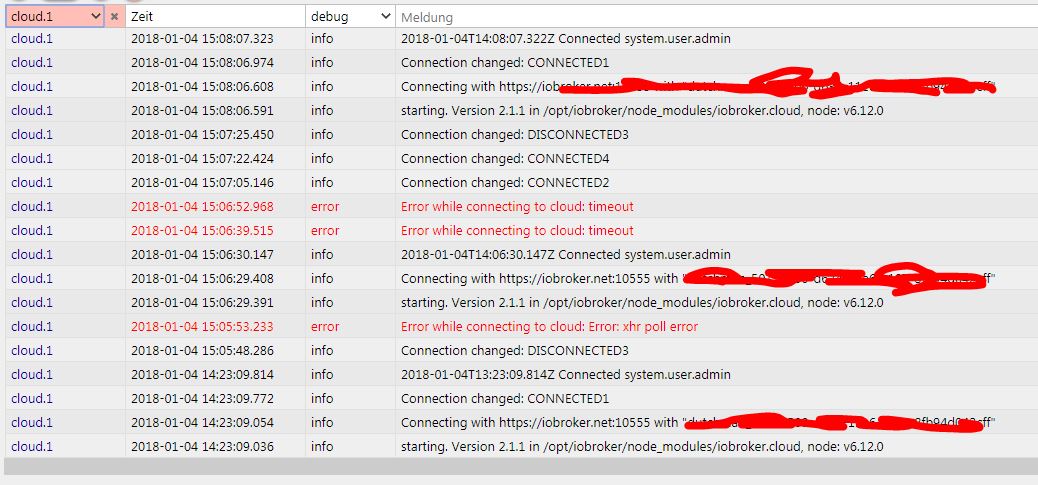Clear the cloud.1 source filter
1038x485 pixels.
114,17
